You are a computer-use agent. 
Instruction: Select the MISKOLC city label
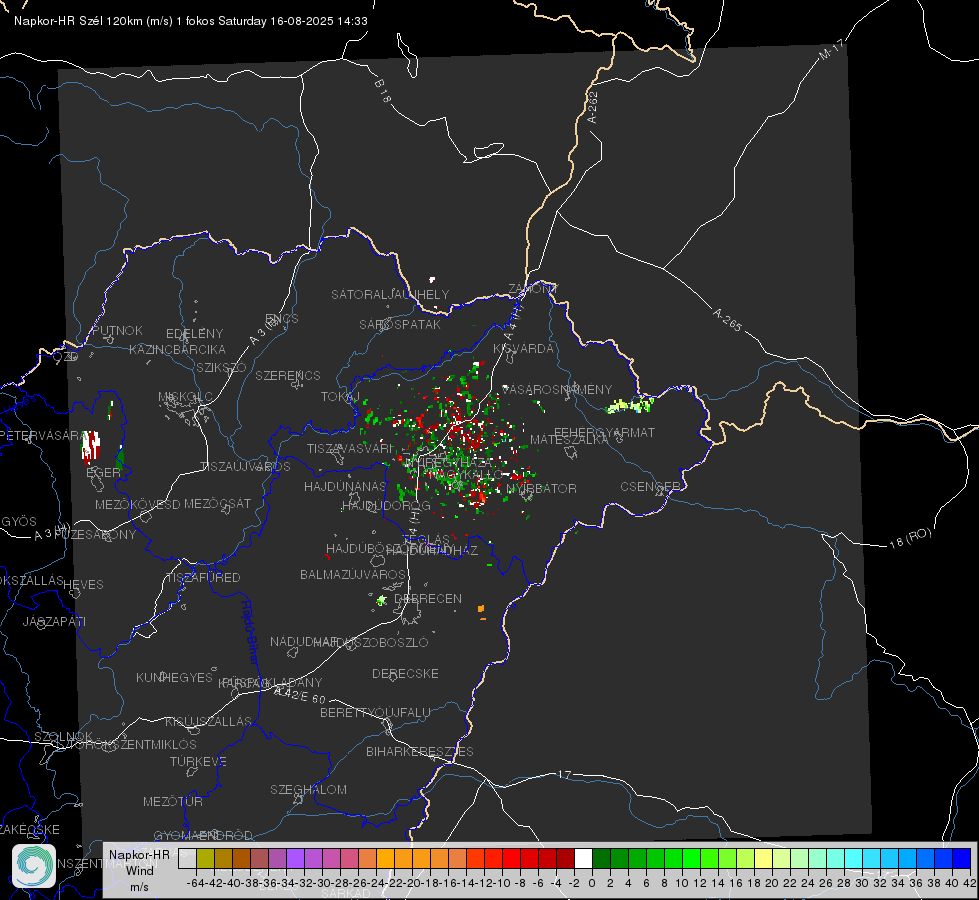[x=185, y=397]
